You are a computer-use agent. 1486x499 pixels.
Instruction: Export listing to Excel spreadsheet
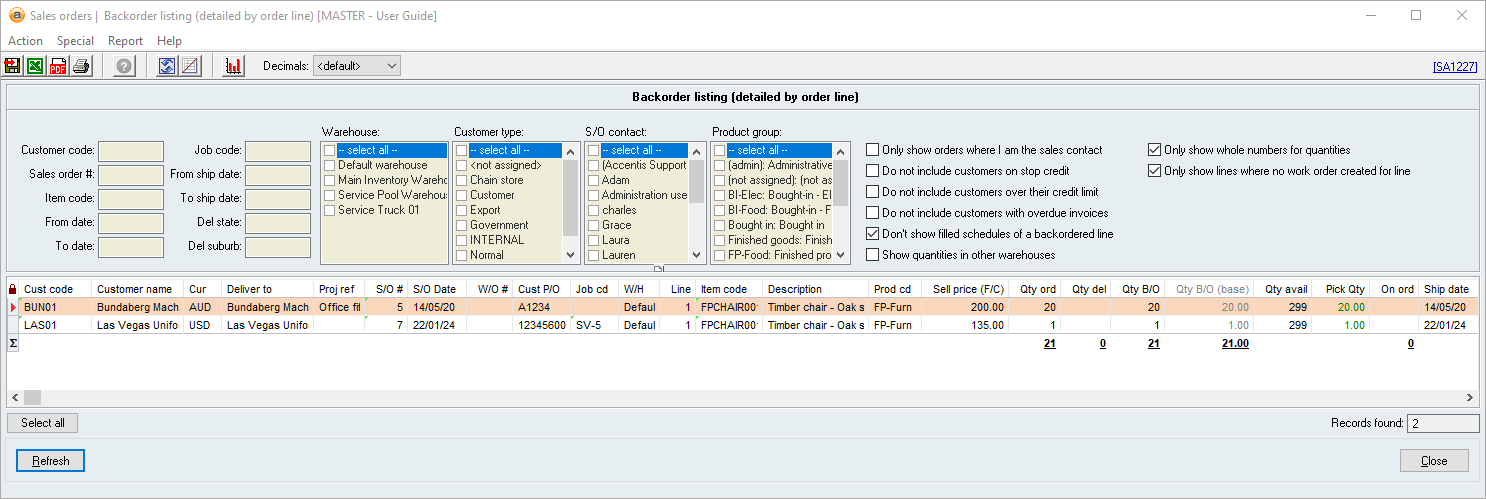pyautogui.click(x=35, y=66)
